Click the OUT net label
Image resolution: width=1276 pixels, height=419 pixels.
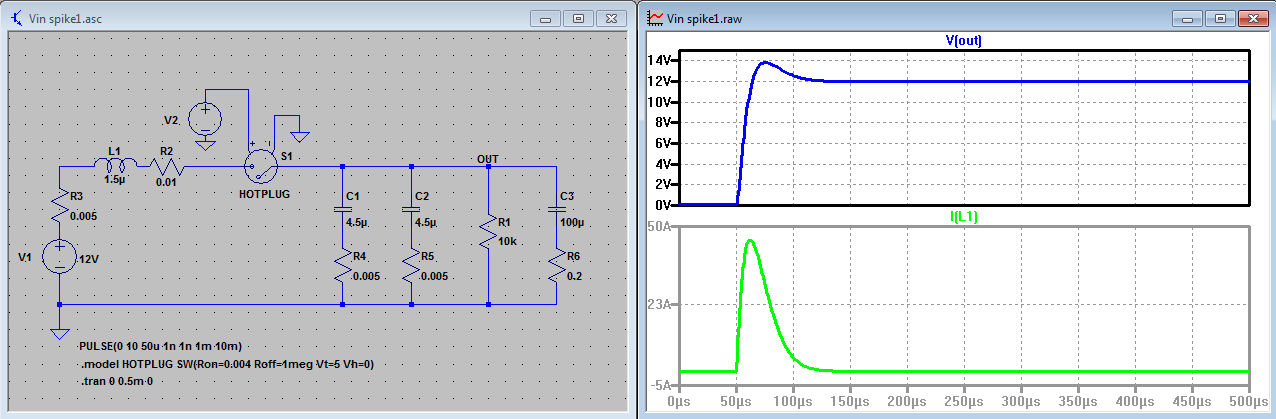coord(487,158)
